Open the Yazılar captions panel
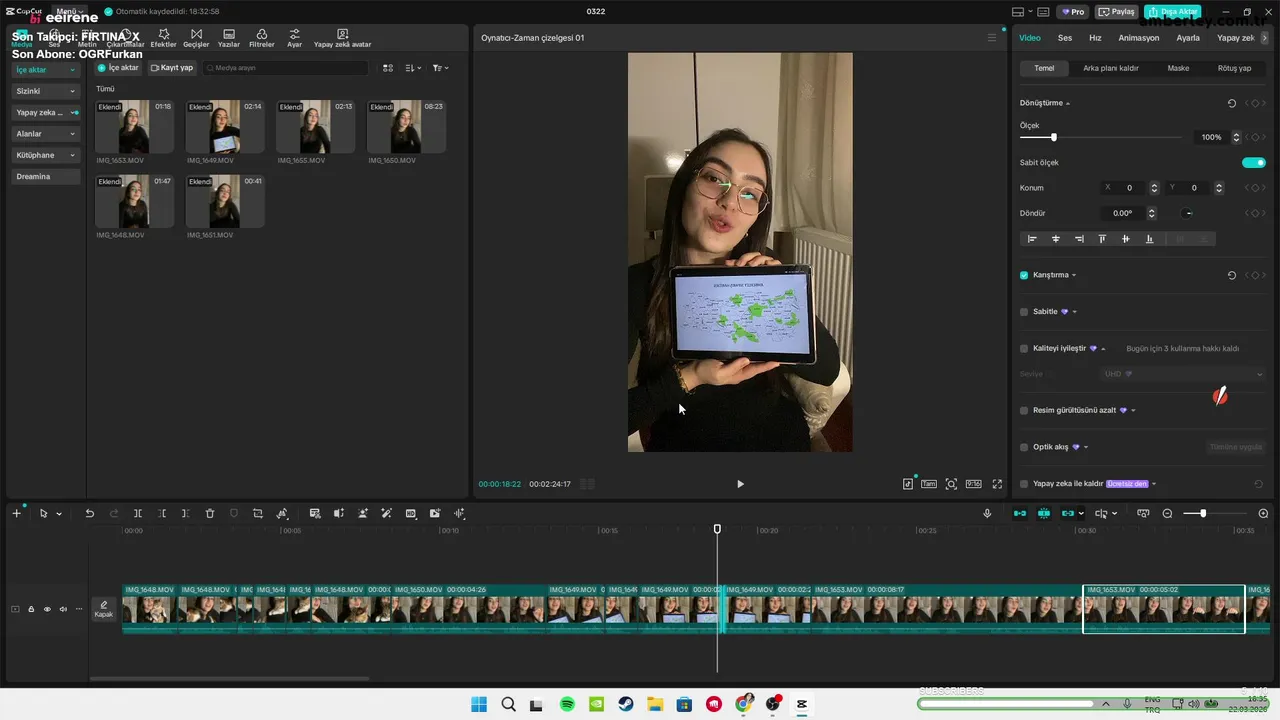Viewport: 1280px width, 720px height. point(229,38)
